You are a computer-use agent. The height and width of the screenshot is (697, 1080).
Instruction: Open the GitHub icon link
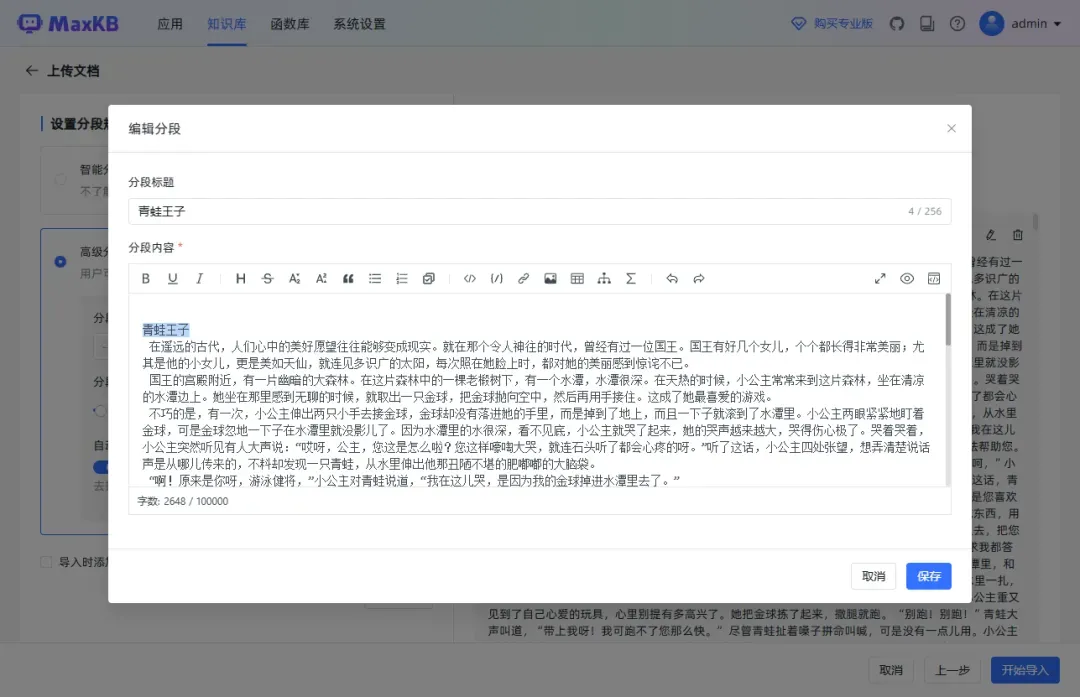[897, 23]
